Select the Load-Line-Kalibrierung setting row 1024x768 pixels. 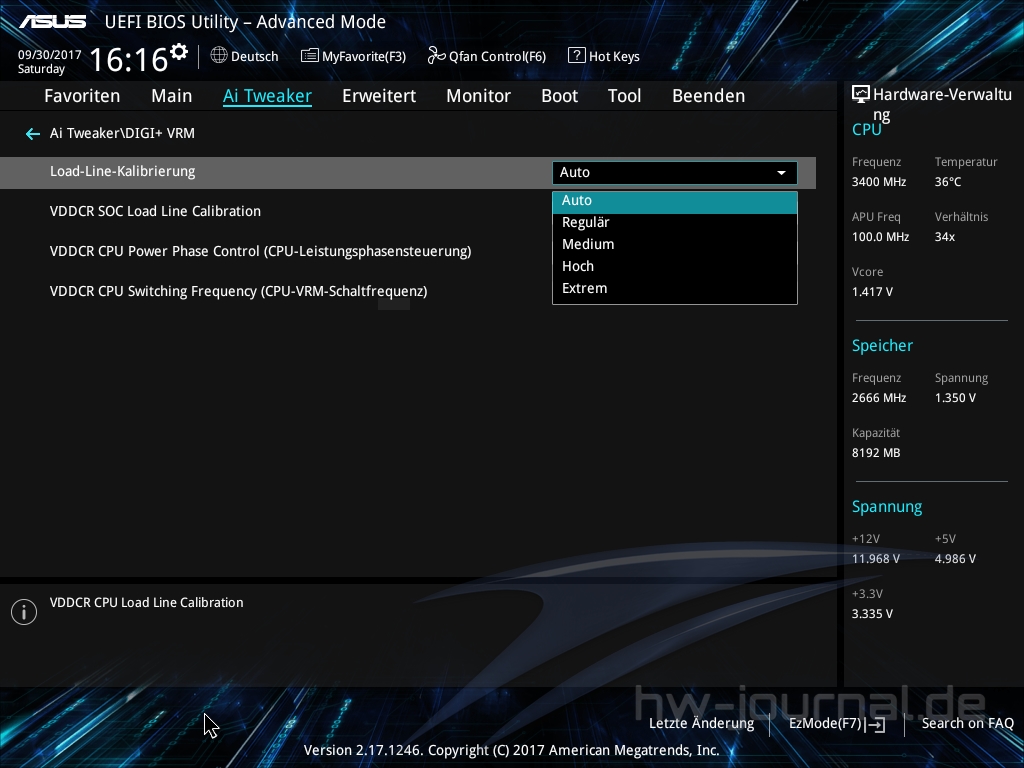tap(408, 172)
